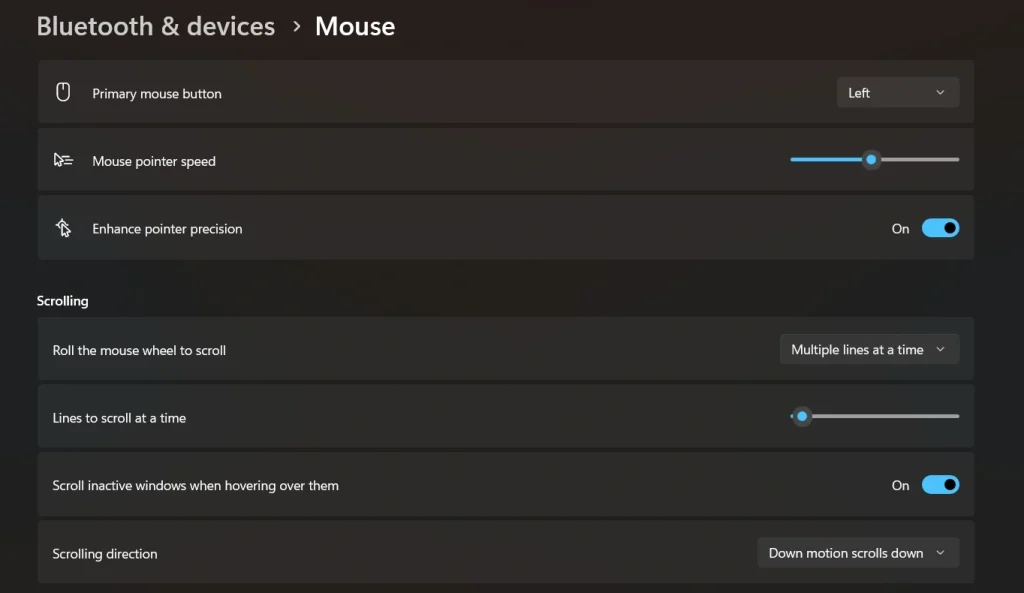Click the Down motion scrolls down control

(857, 552)
